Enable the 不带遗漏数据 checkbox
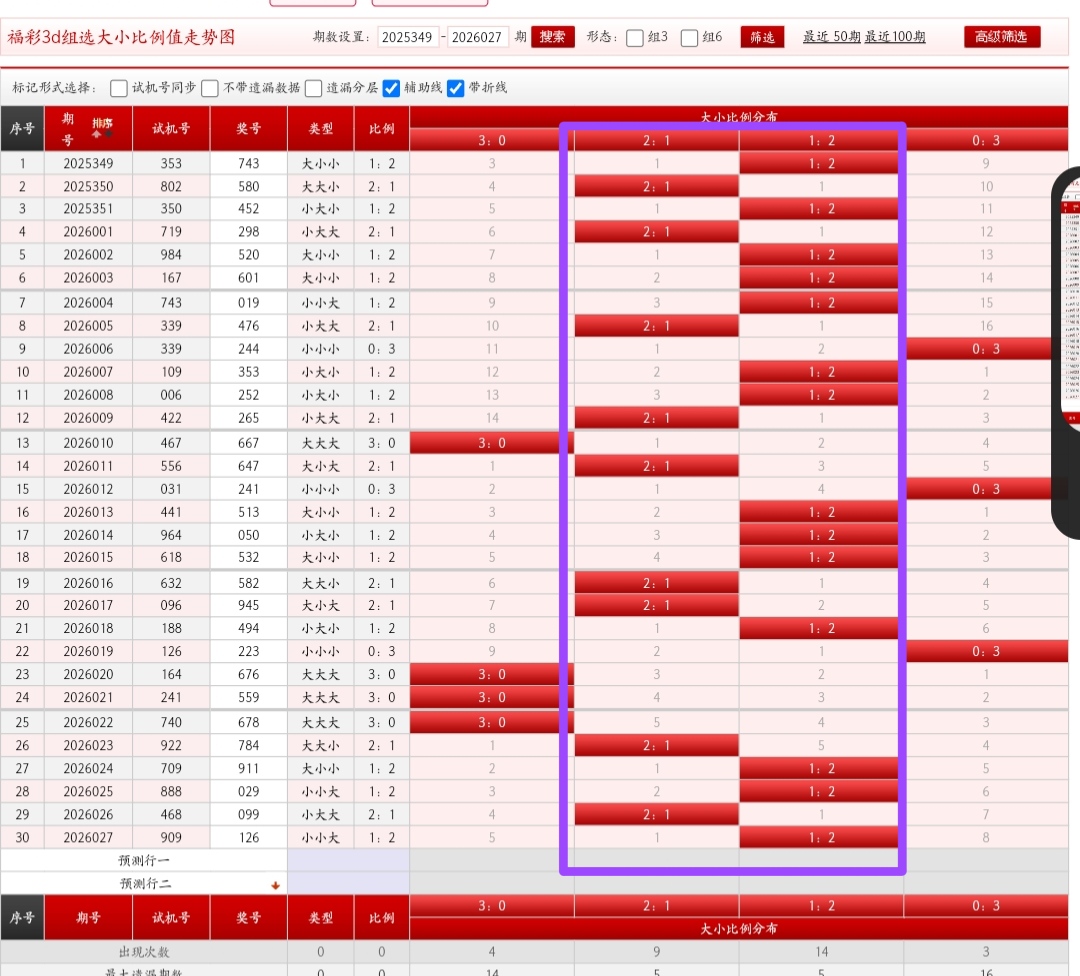1080x976 pixels. click(x=211, y=88)
